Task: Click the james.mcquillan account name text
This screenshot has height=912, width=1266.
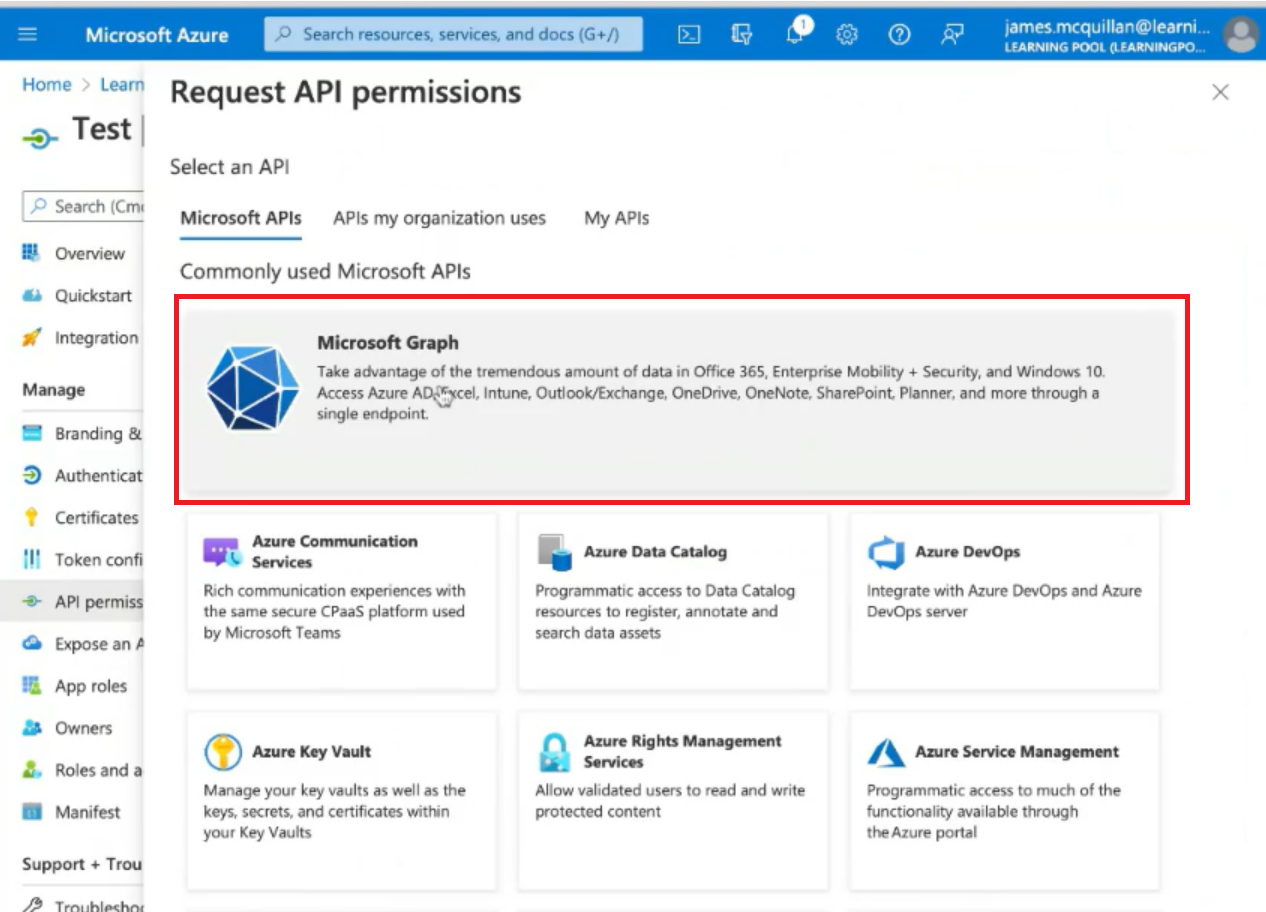Action: (1107, 27)
